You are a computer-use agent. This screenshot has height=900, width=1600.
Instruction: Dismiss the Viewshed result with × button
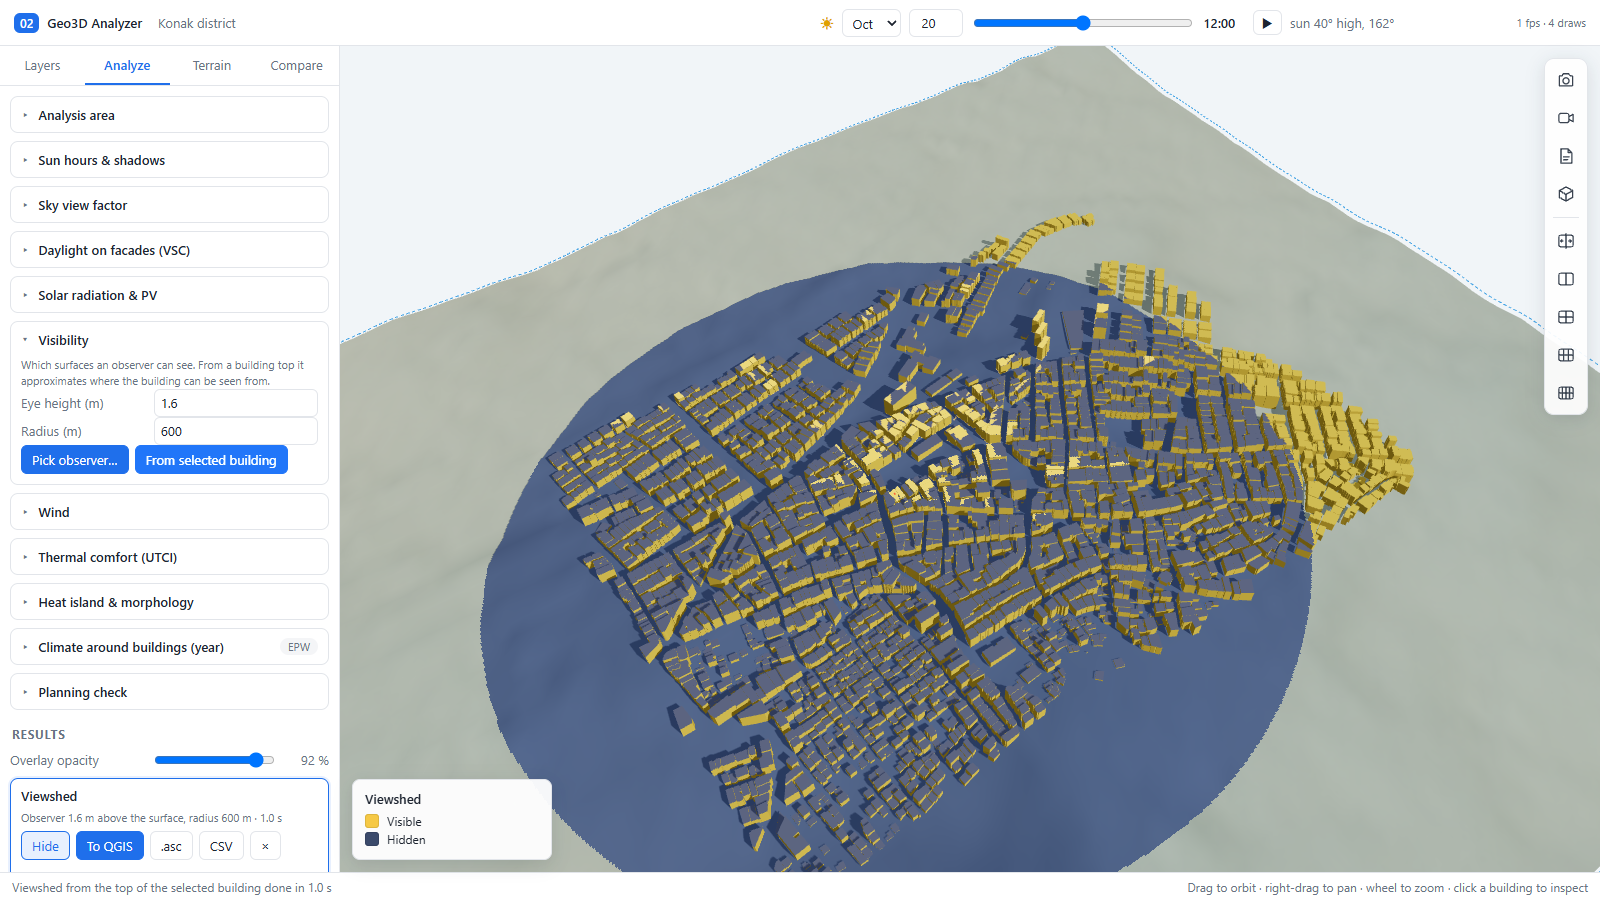pos(265,846)
